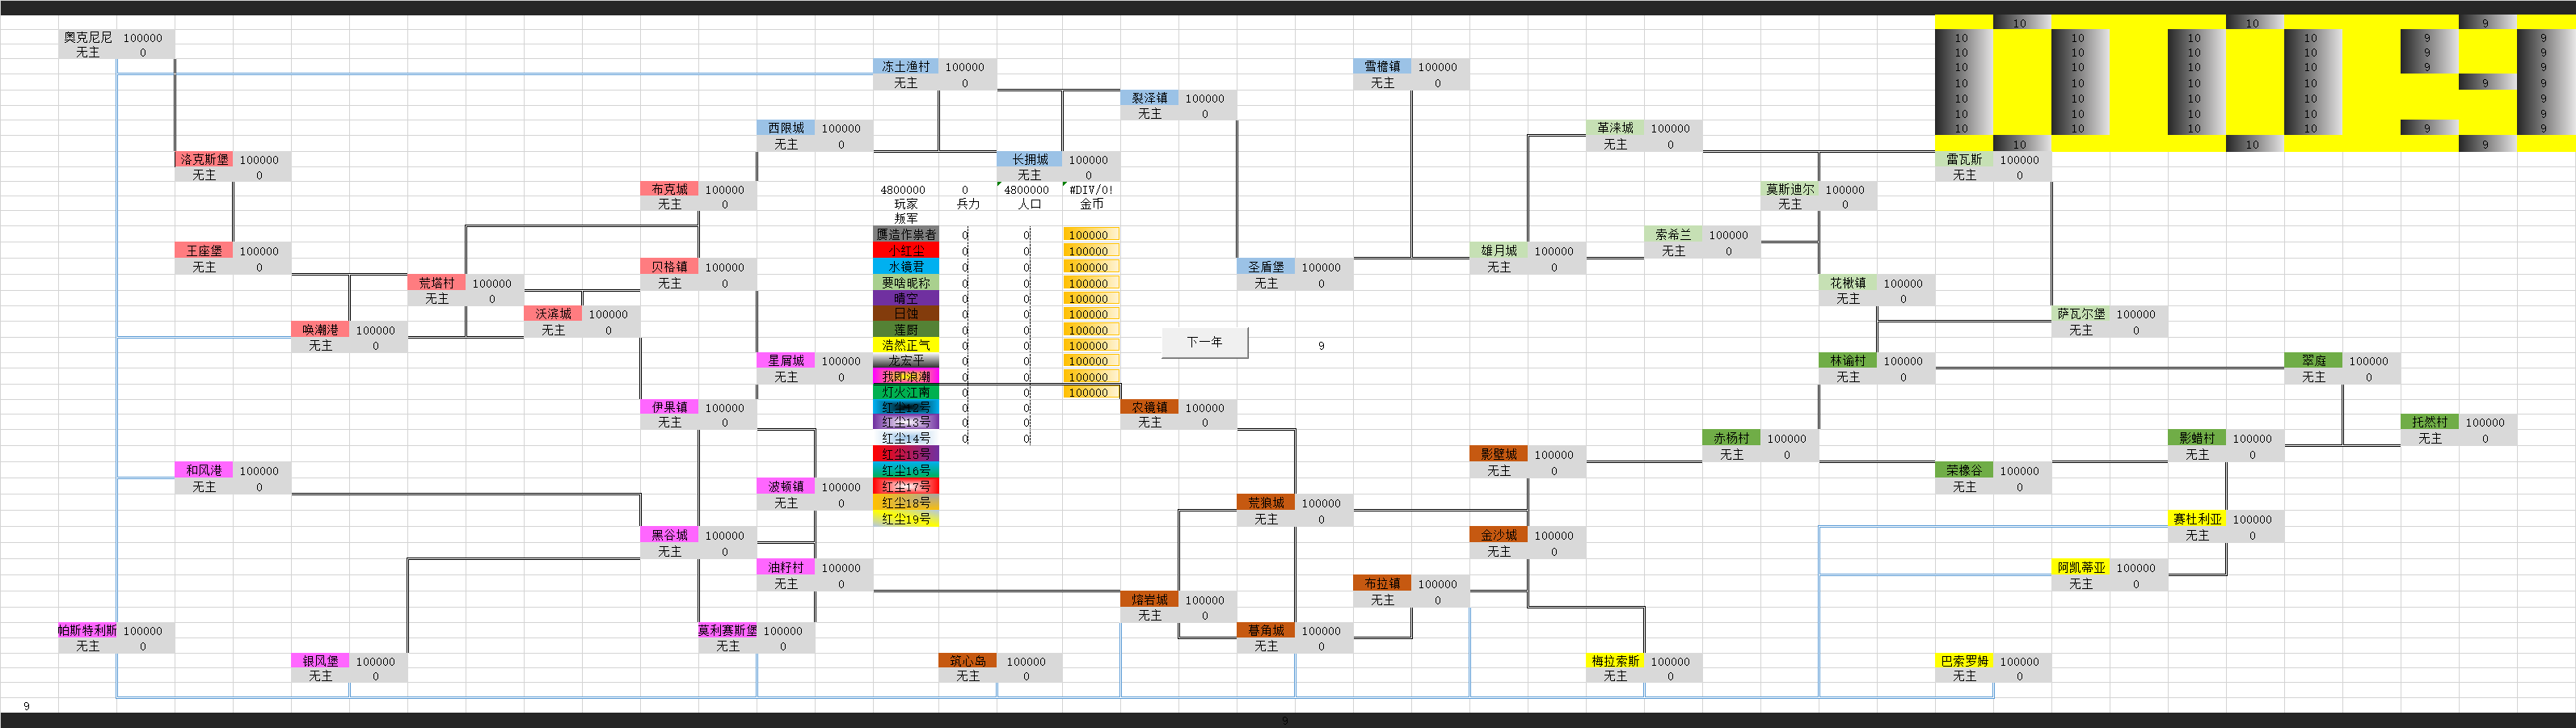Viewport: 2576px width, 728px height.
Task: Select the 荒浪城 city cell
Action: (1266, 503)
